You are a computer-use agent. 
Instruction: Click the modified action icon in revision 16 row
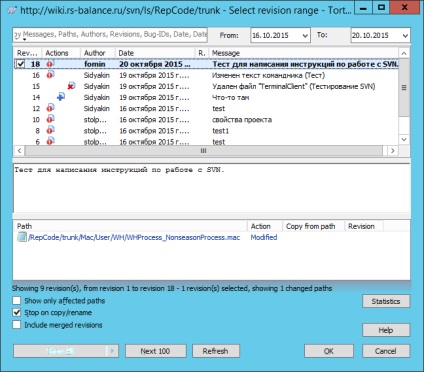(x=50, y=75)
